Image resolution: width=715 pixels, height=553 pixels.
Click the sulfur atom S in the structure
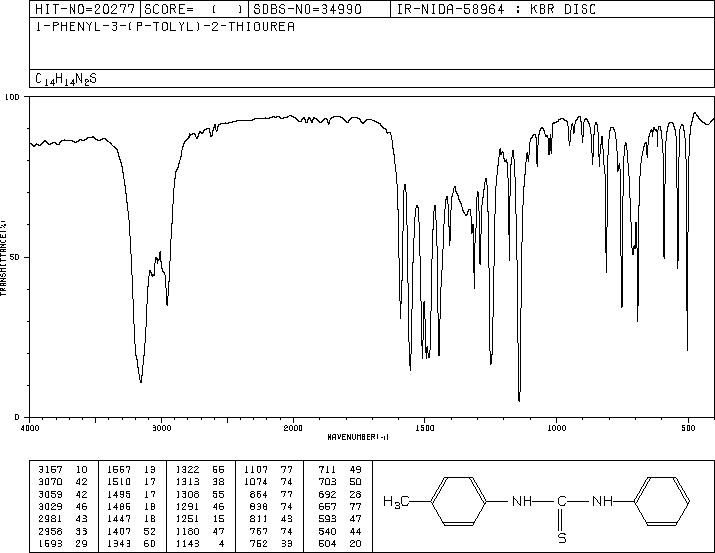point(563,537)
